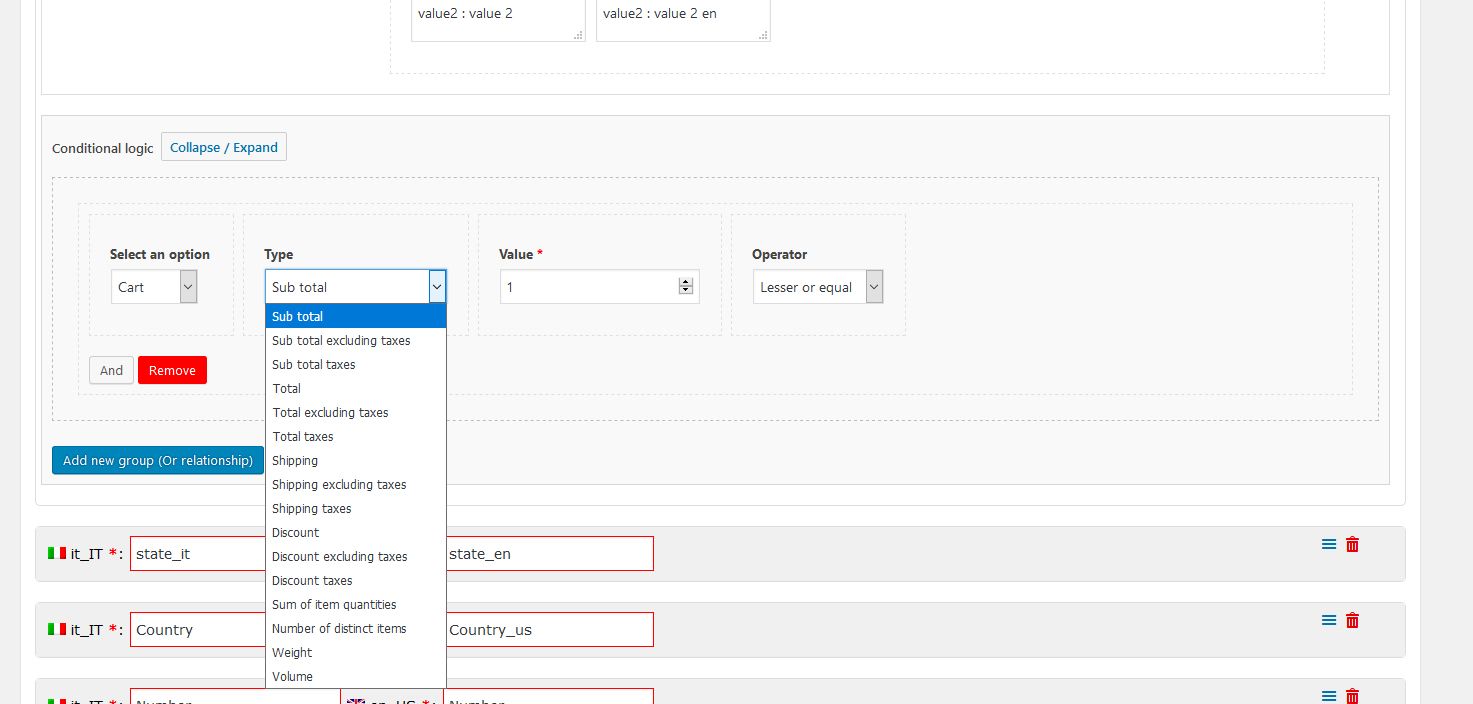The image size is (1473, 704).
Task: Select 'Sub total excluding taxes' from the list
Action: [341, 341]
